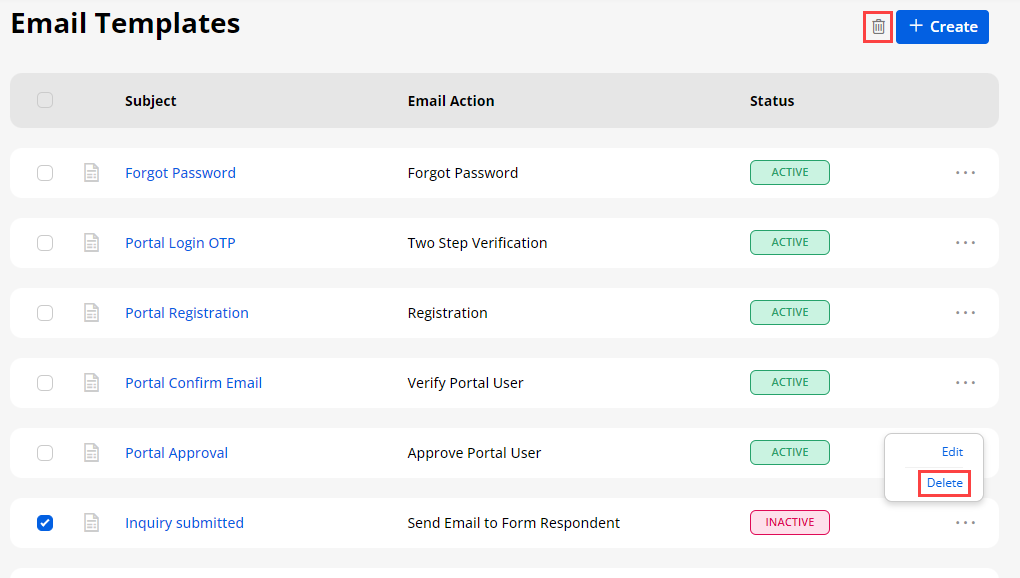Check the Forgot Password row checkbox
The width and height of the screenshot is (1020, 578).
(x=45, y=173)
